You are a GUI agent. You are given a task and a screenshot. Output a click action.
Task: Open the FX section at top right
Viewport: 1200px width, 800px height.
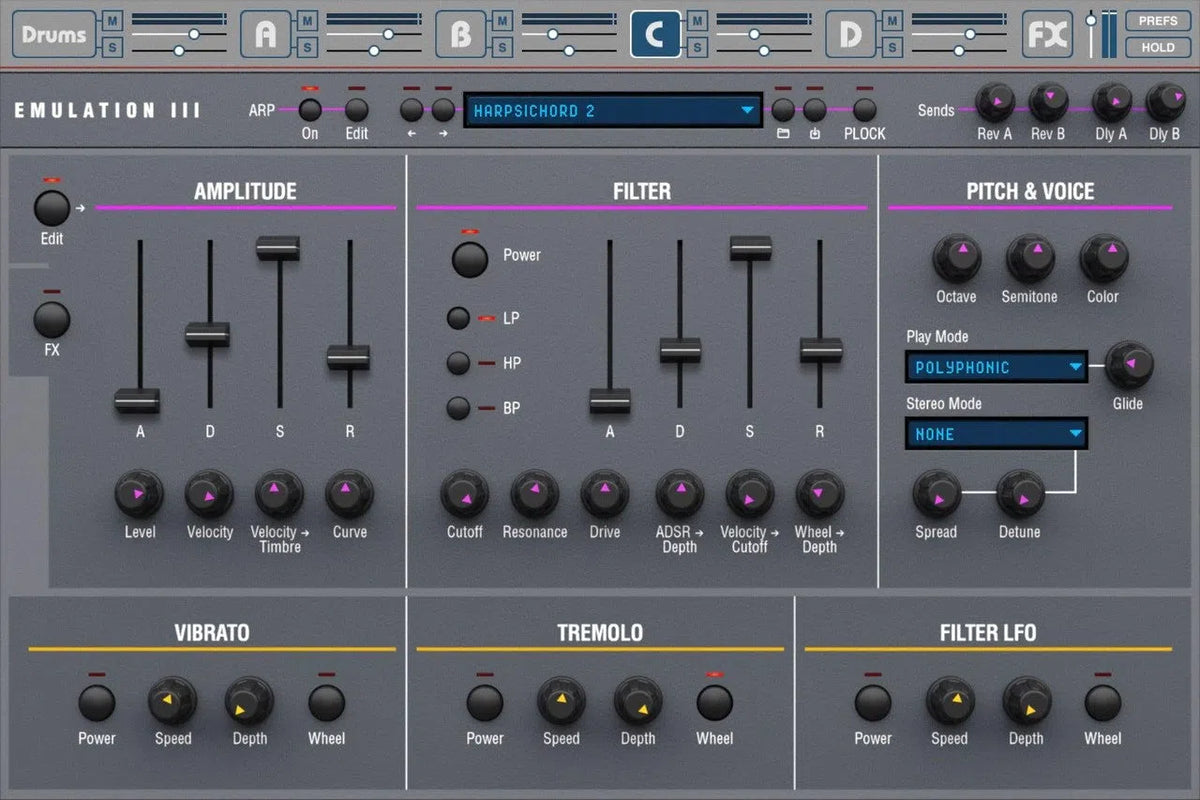(1047, 35)
